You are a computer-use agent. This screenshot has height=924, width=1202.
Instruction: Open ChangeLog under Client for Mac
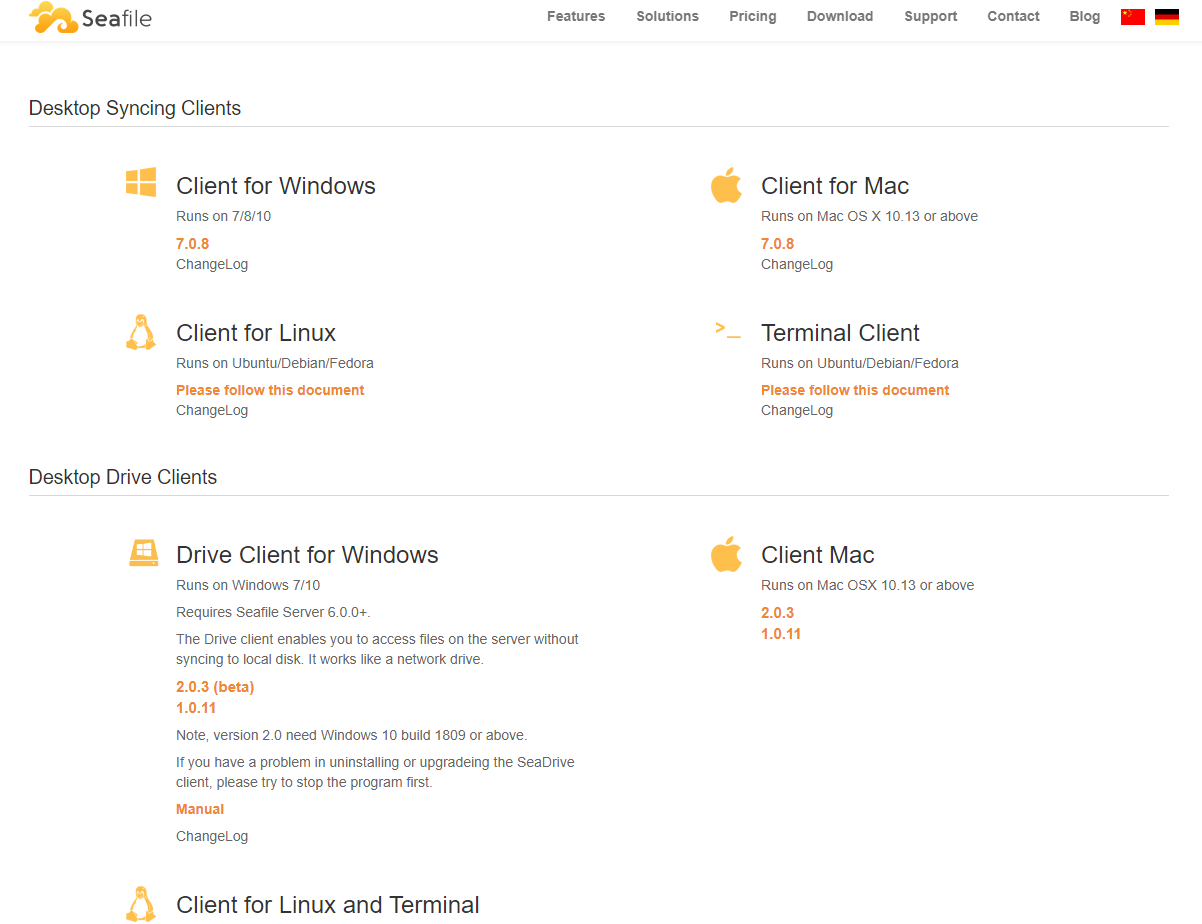(x=796, y=264)
